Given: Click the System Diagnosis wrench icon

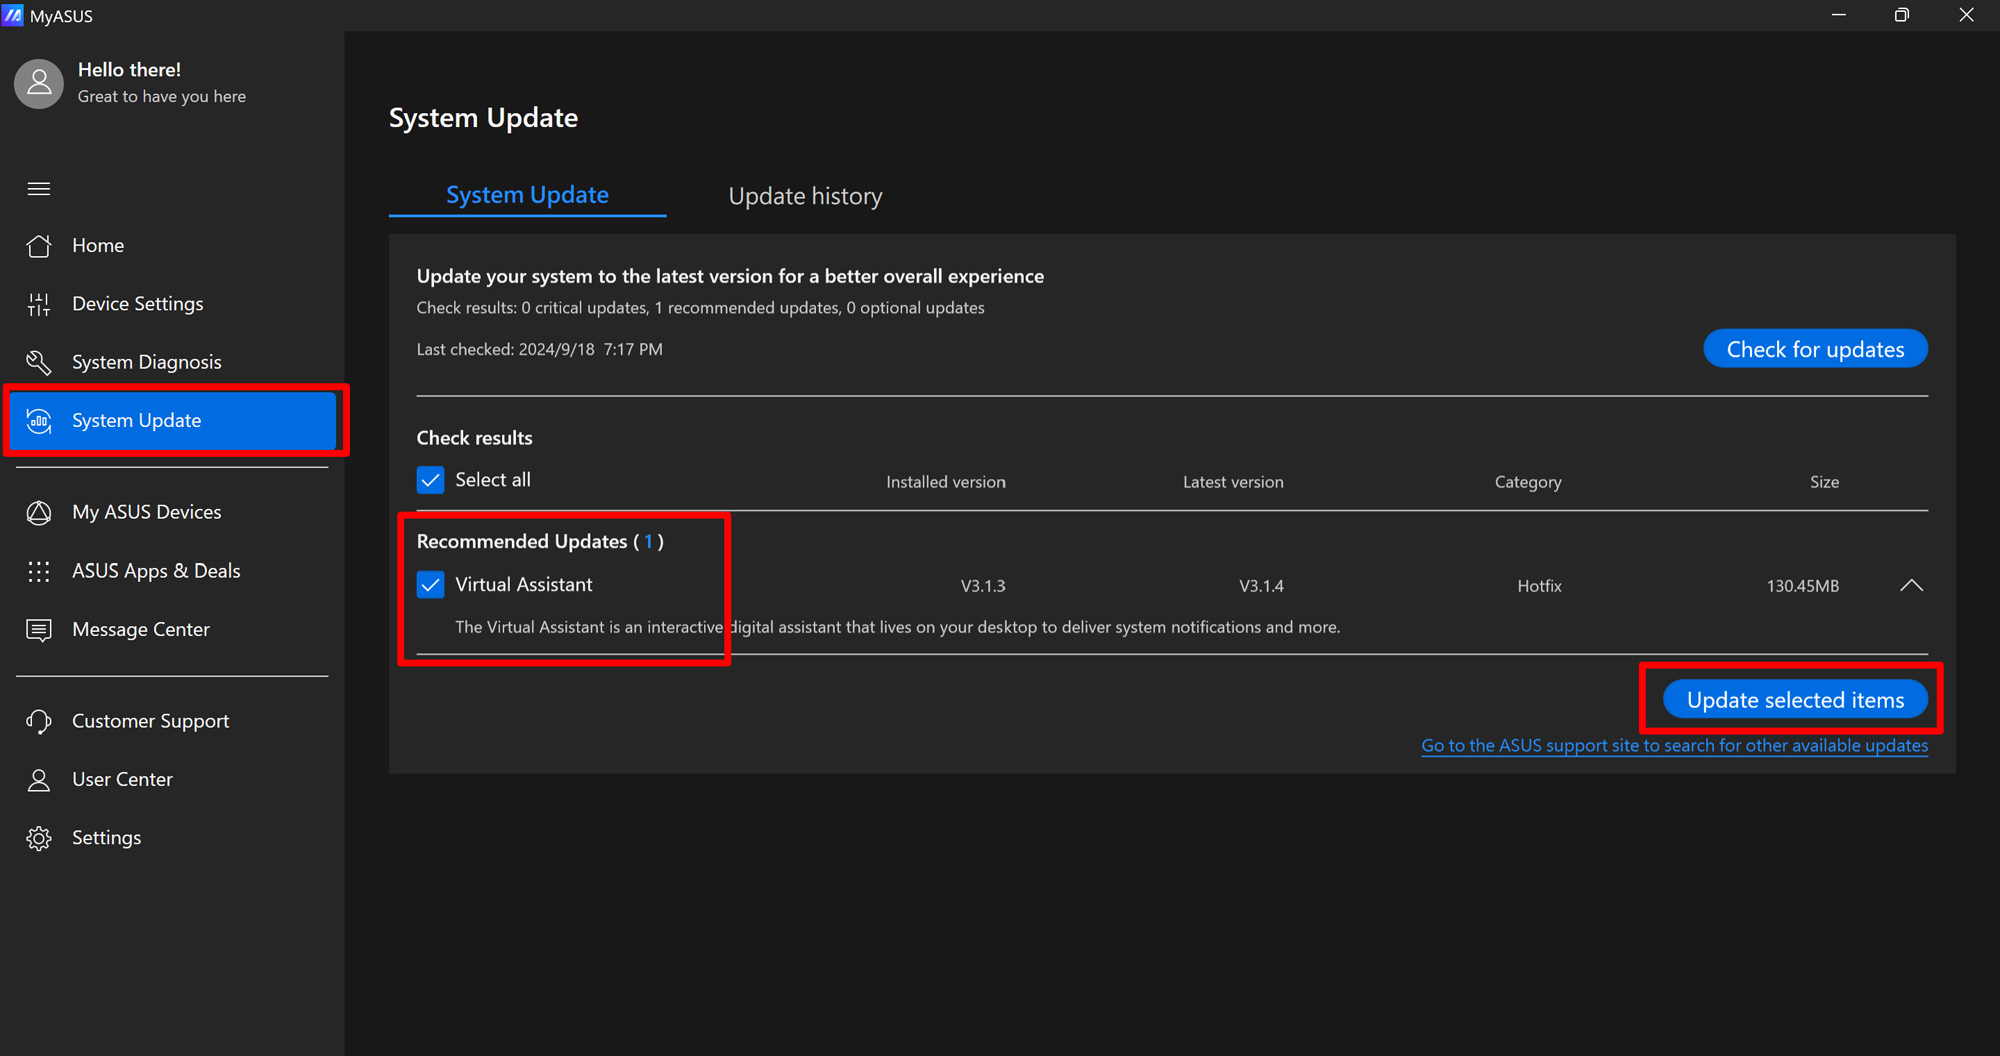Looking at the screenshot, I should [39, 362].
